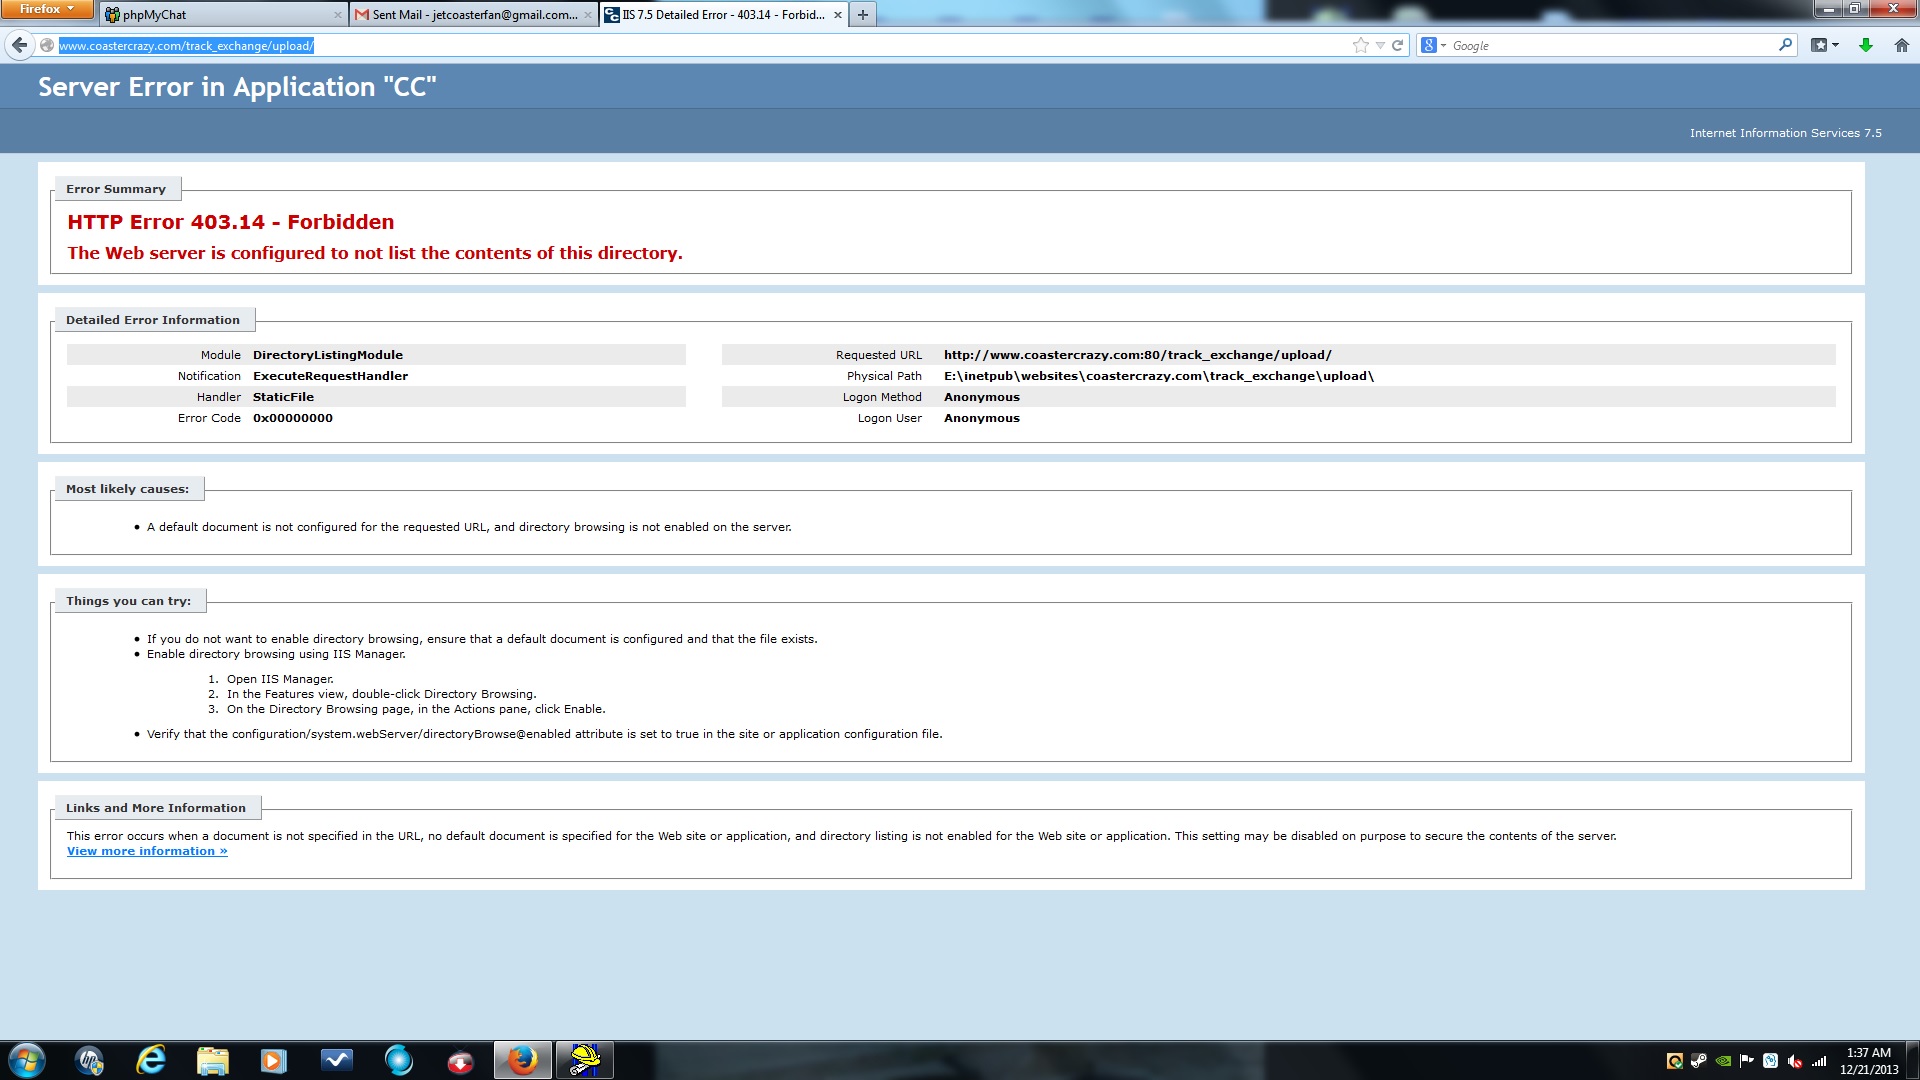Image resolution: width=1920 pixels, height=1080 pixels.
Task: Open the Steam tray icon
Action: click(1698, 1061)
